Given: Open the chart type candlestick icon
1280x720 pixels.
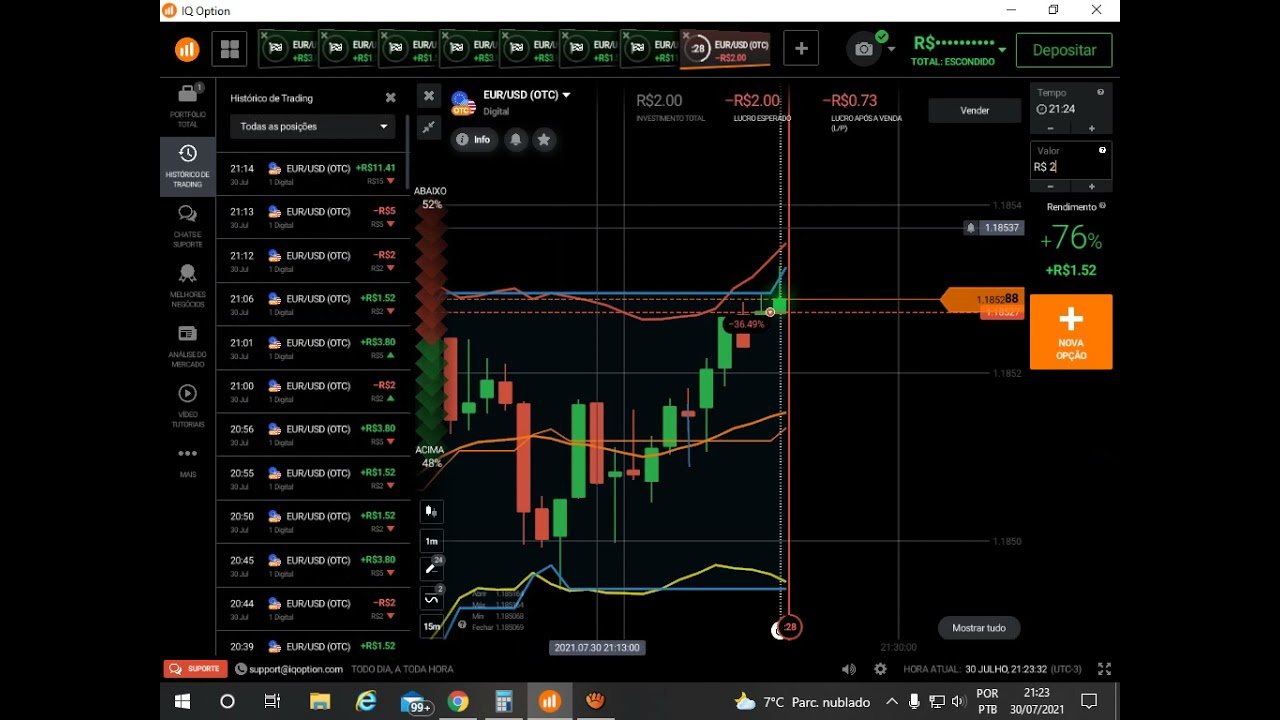Looking at the screenshot, I should tap(431, 511).
